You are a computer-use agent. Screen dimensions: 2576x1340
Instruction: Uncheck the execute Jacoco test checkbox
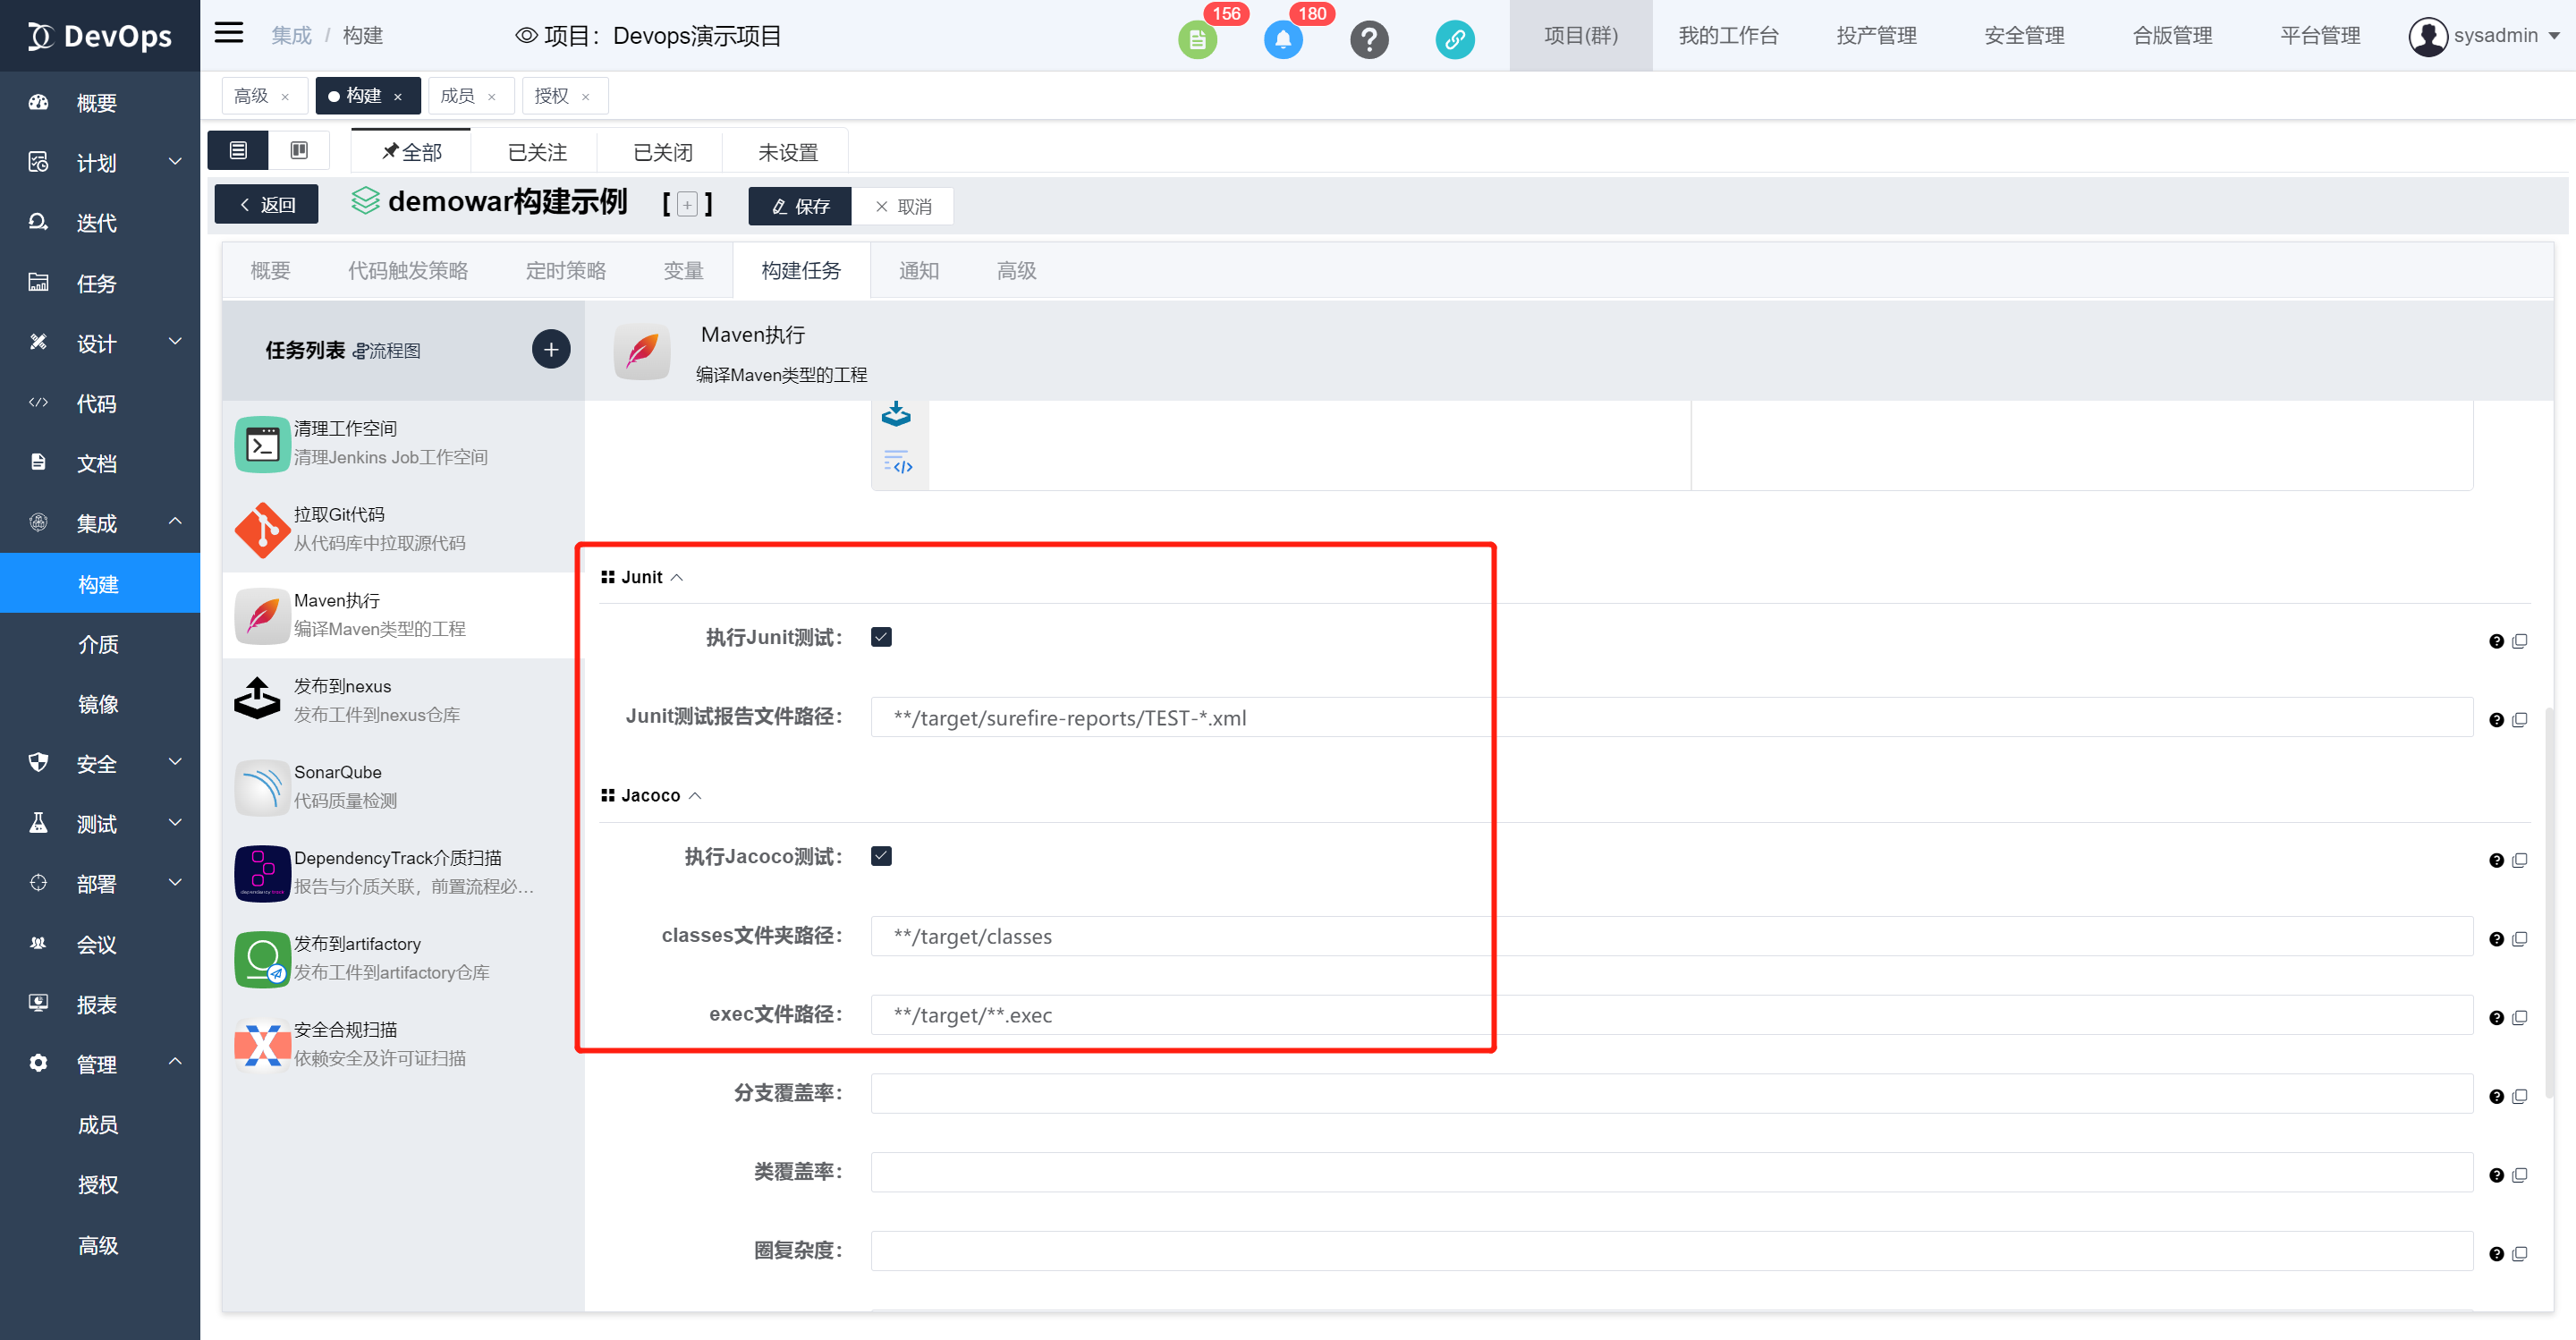881,856
